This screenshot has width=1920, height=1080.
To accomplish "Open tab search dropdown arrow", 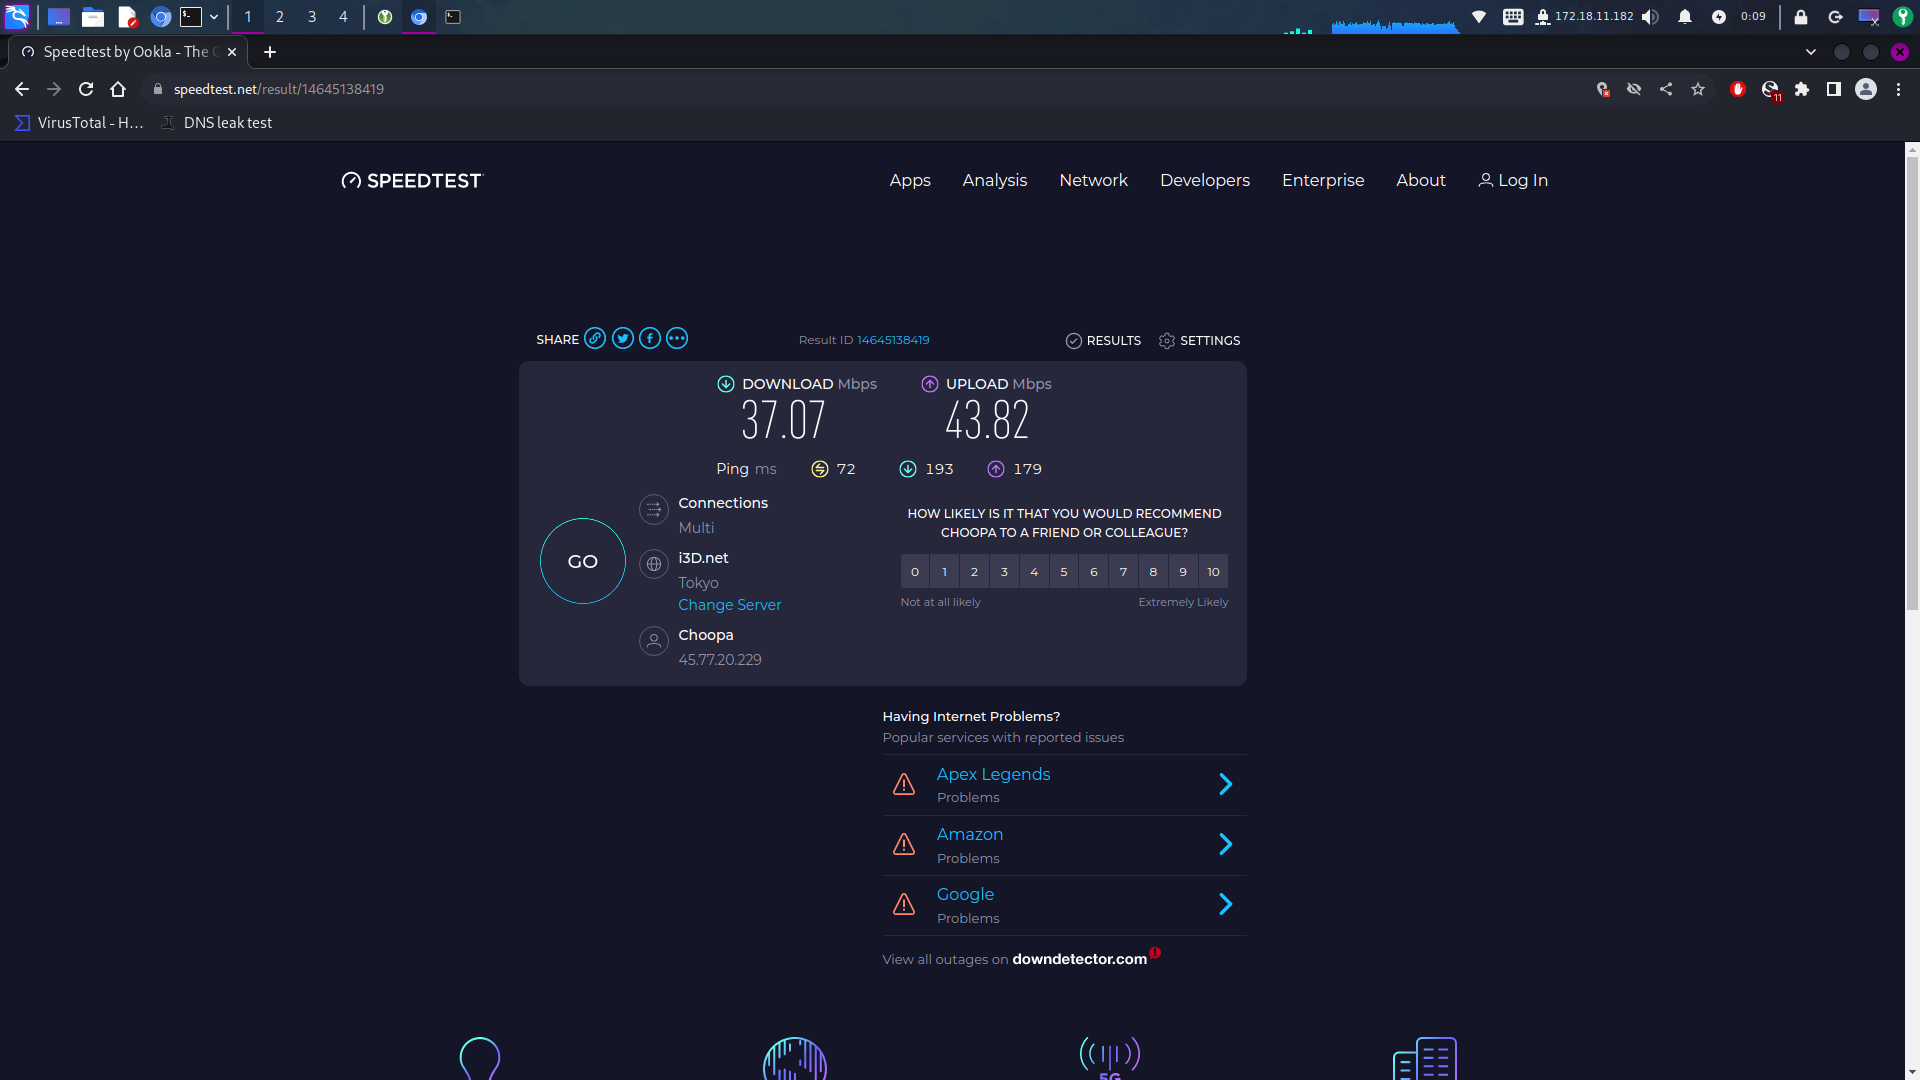I will click(1811, 52).
